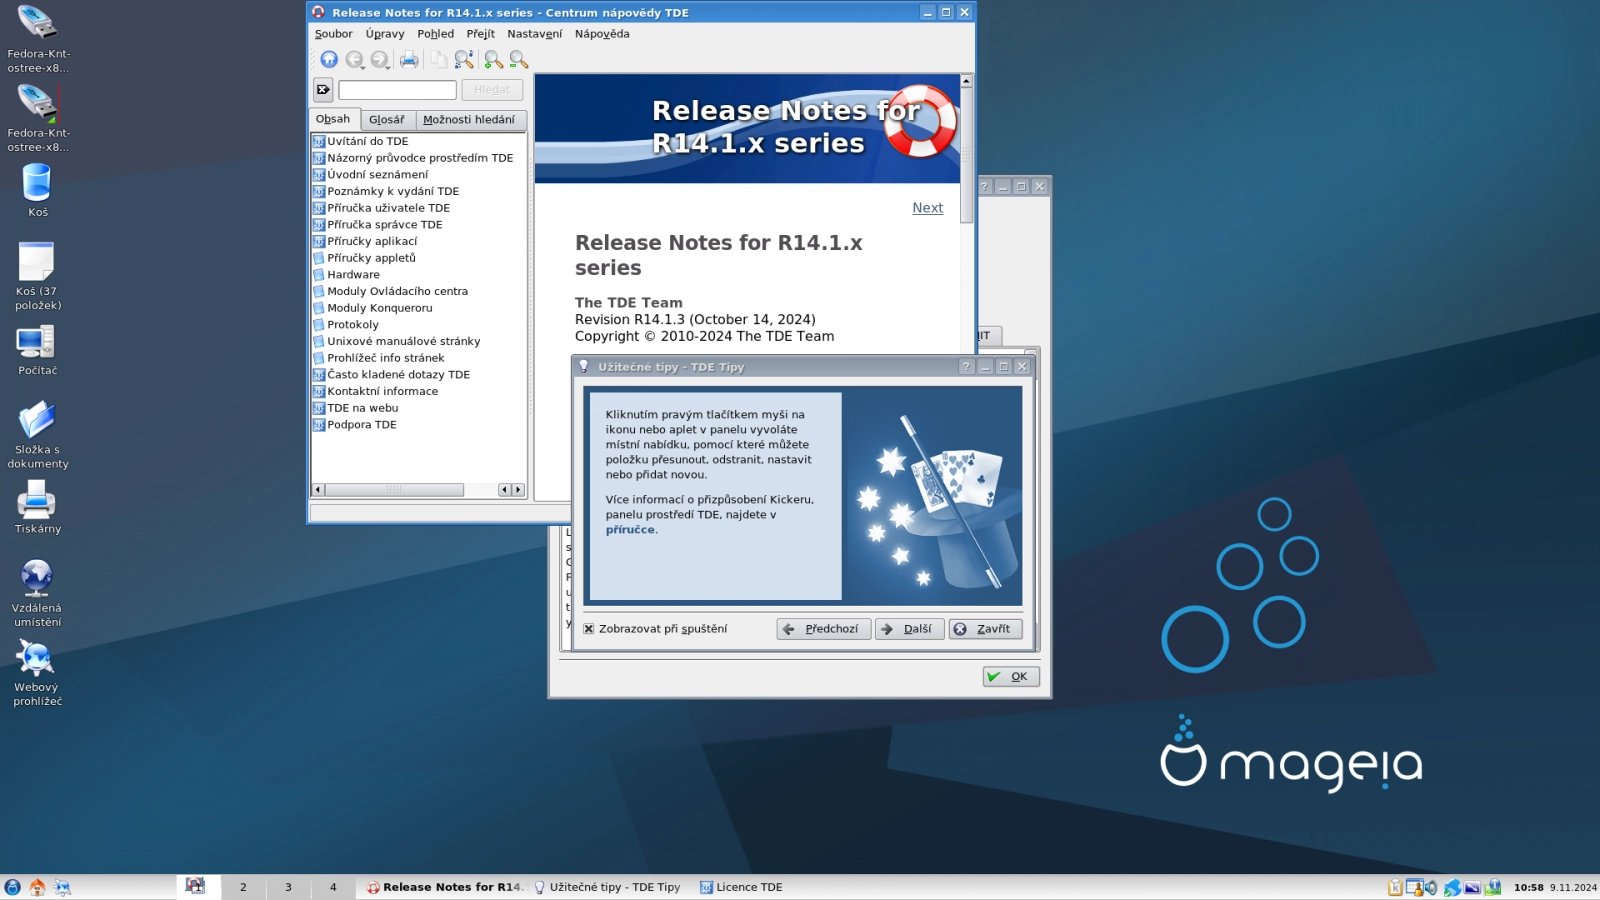The image size is (1600, 900).
Task: Switch to the Glosář tab
Action: 387,120
